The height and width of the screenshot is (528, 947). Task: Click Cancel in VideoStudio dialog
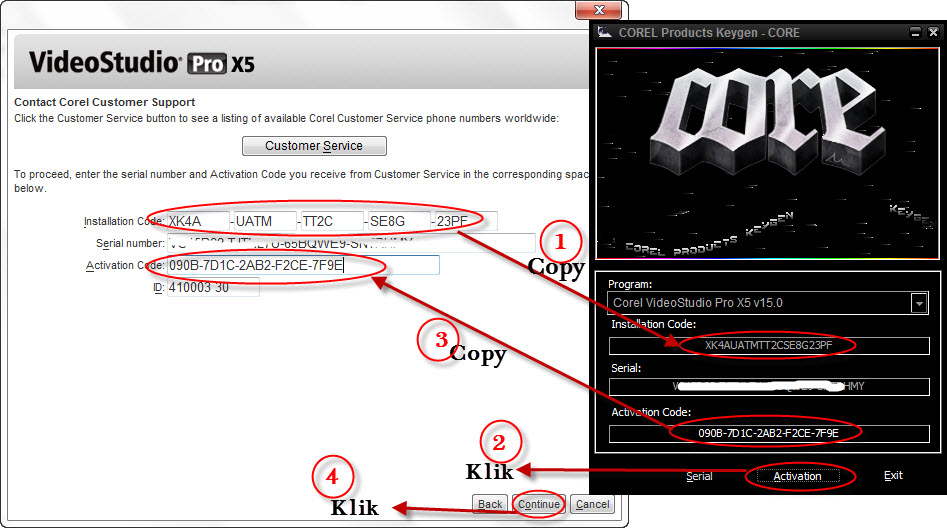(x=592, y=504)
